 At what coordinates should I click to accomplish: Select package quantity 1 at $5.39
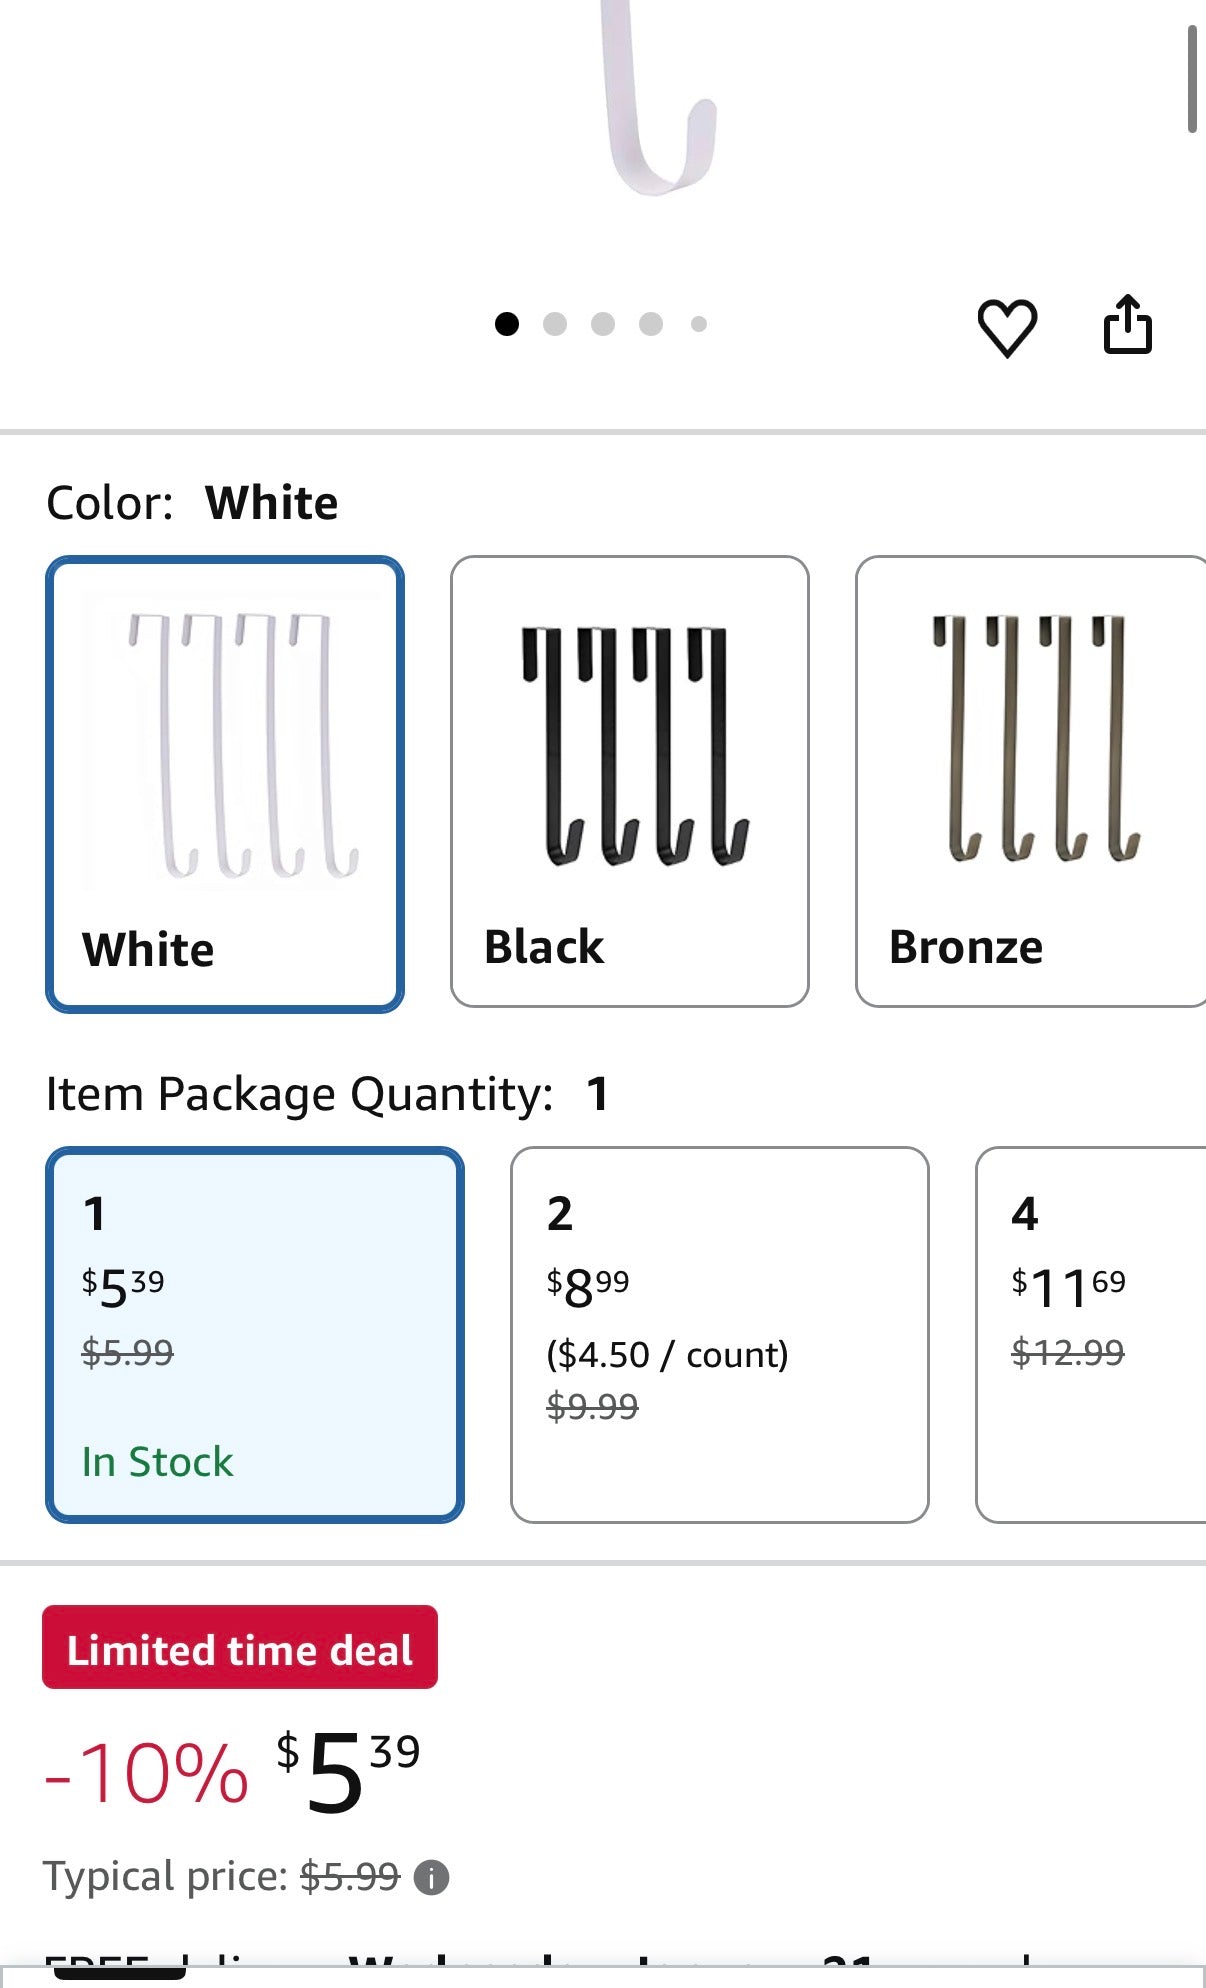[254, 1334]
